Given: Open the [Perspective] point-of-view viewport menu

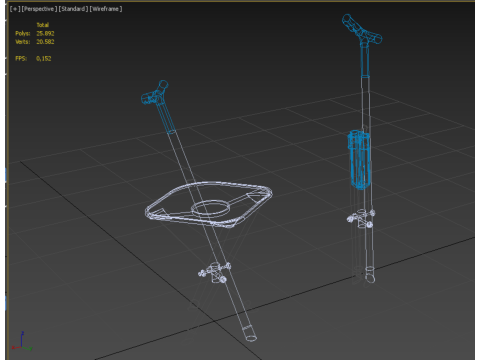Looking at the screenshot, I should (39, 9).
